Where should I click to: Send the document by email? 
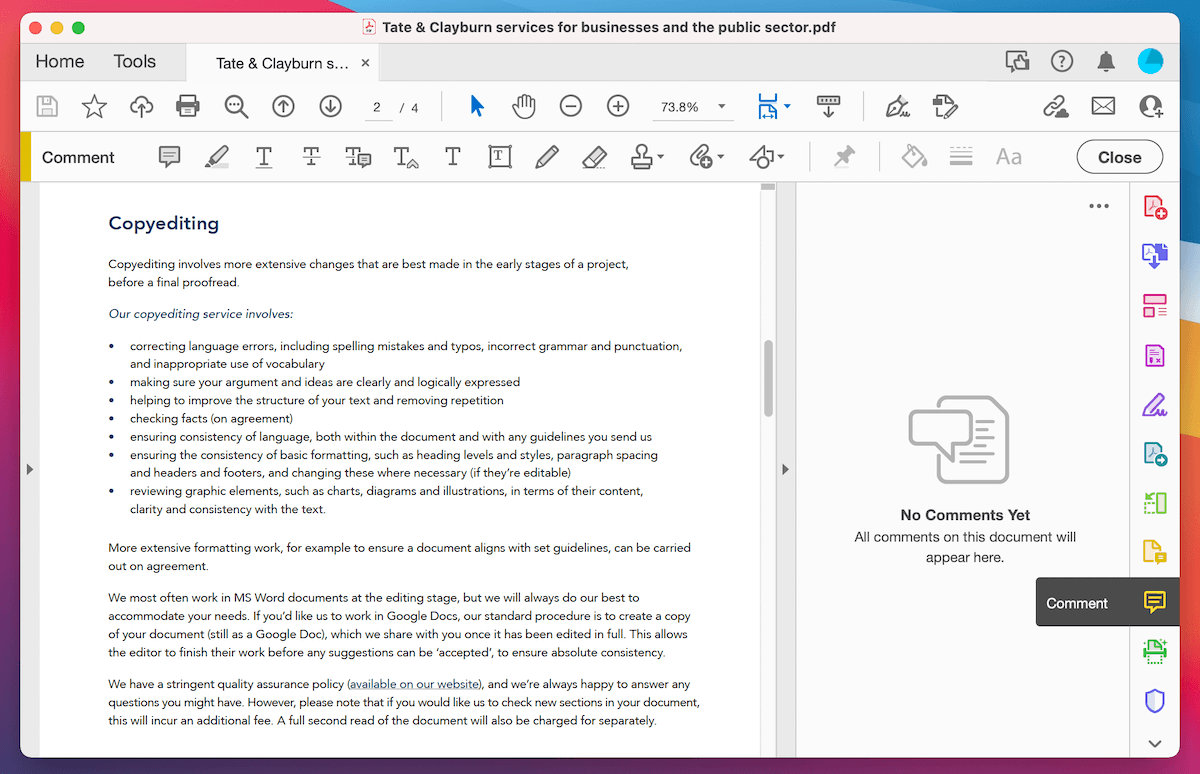(x=1101, y=105)
